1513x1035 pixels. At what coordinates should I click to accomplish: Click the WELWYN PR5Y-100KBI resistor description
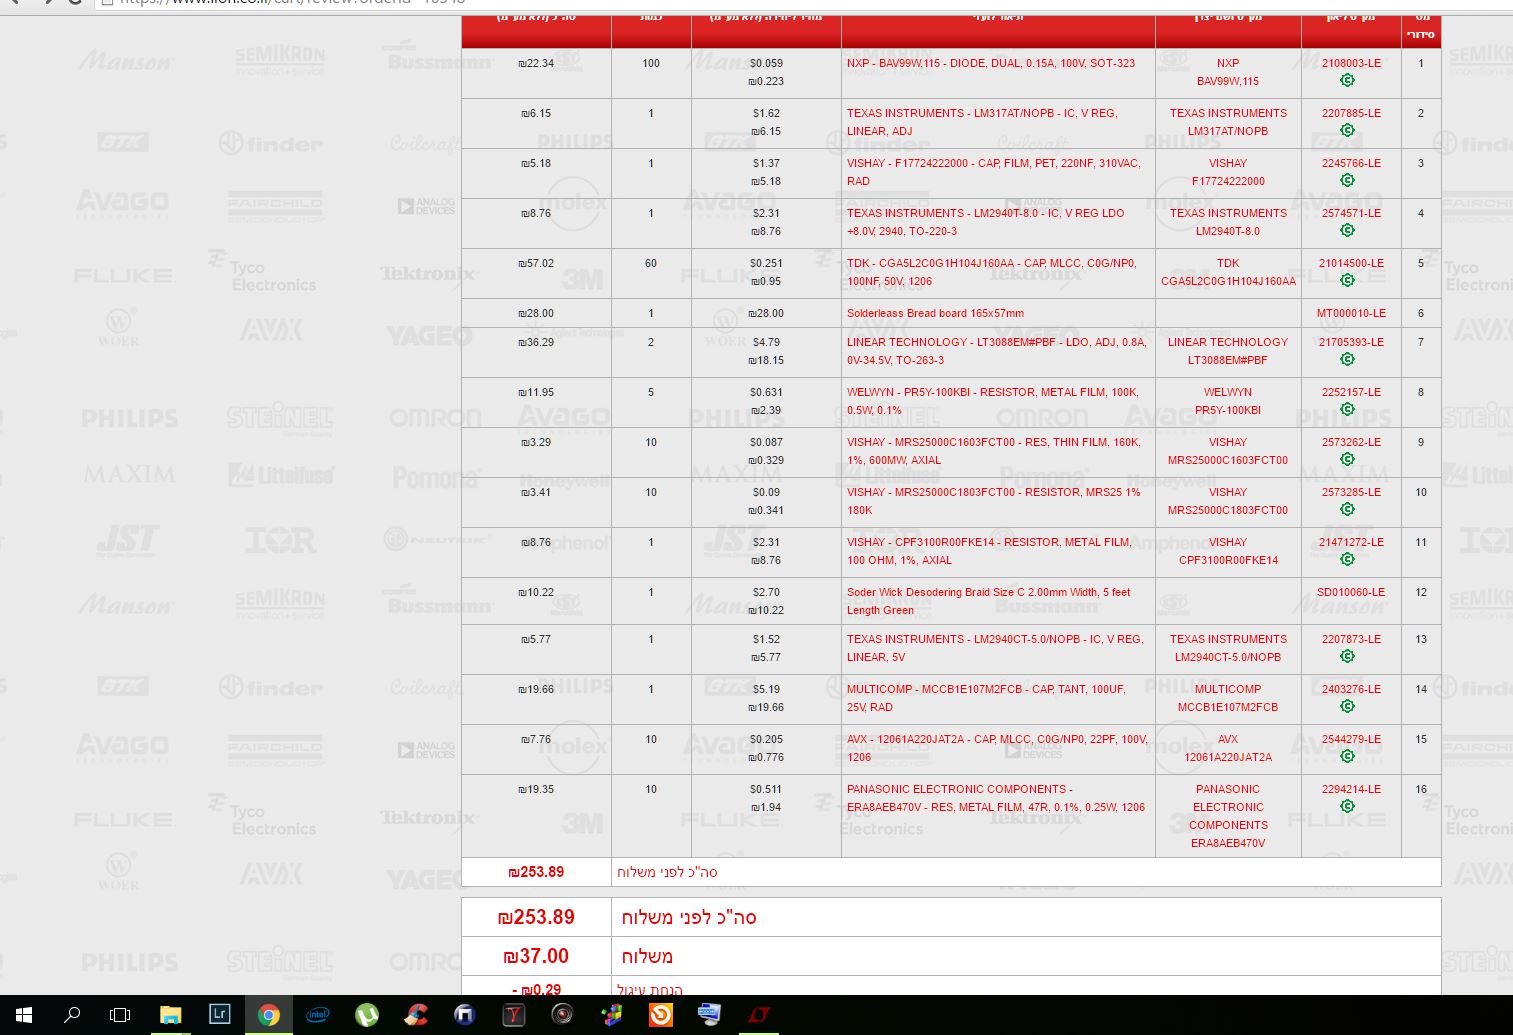pos(993,401)
